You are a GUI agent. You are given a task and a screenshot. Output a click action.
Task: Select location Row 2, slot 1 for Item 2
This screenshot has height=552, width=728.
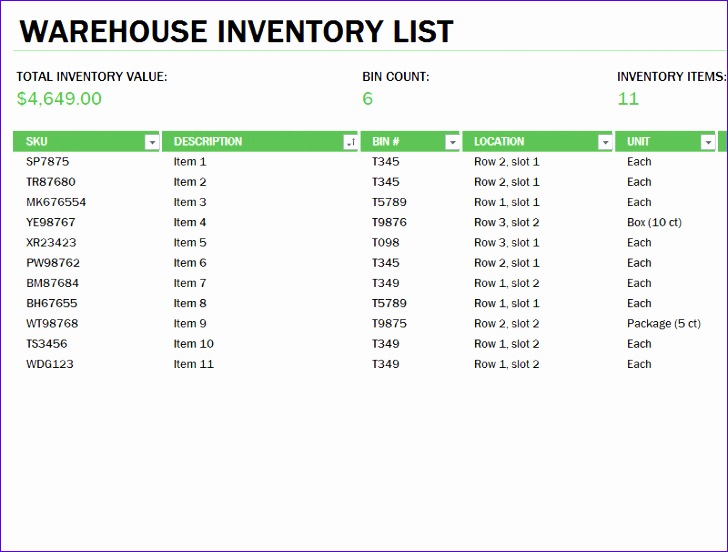507,182
